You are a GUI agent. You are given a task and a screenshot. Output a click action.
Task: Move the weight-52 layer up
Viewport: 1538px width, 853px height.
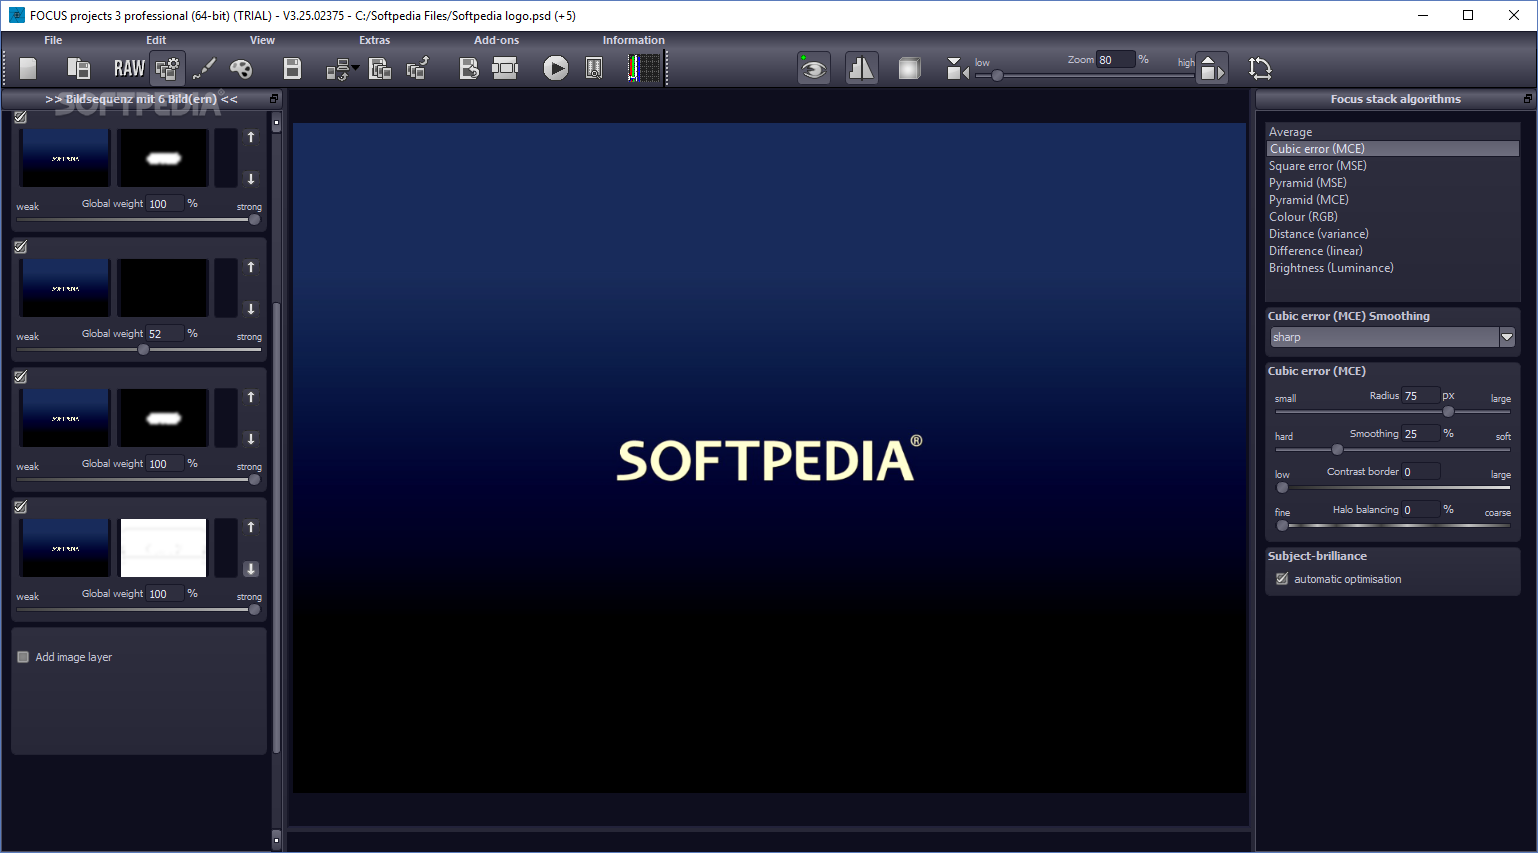(251, 267)
